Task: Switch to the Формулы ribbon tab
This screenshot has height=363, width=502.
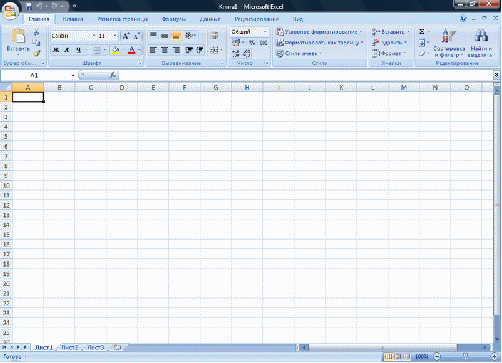Action: coord(174,19)
